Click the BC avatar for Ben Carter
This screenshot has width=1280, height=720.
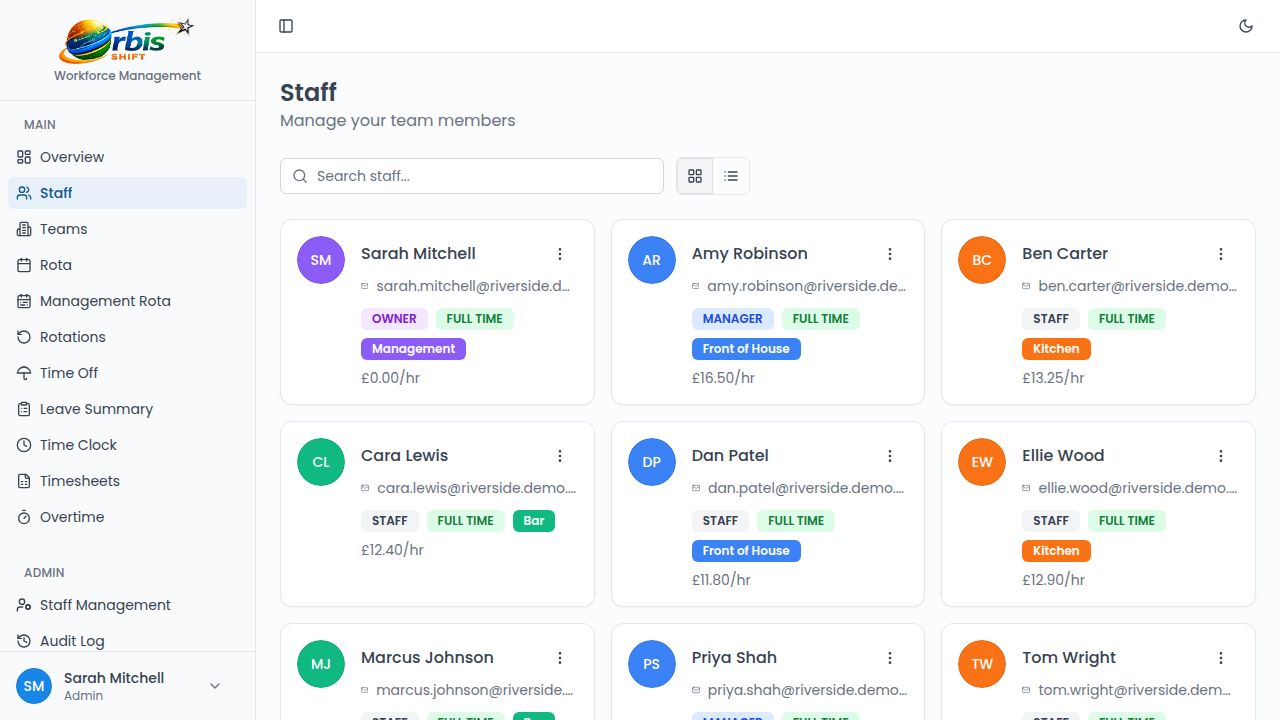click(x=982, y=260)
